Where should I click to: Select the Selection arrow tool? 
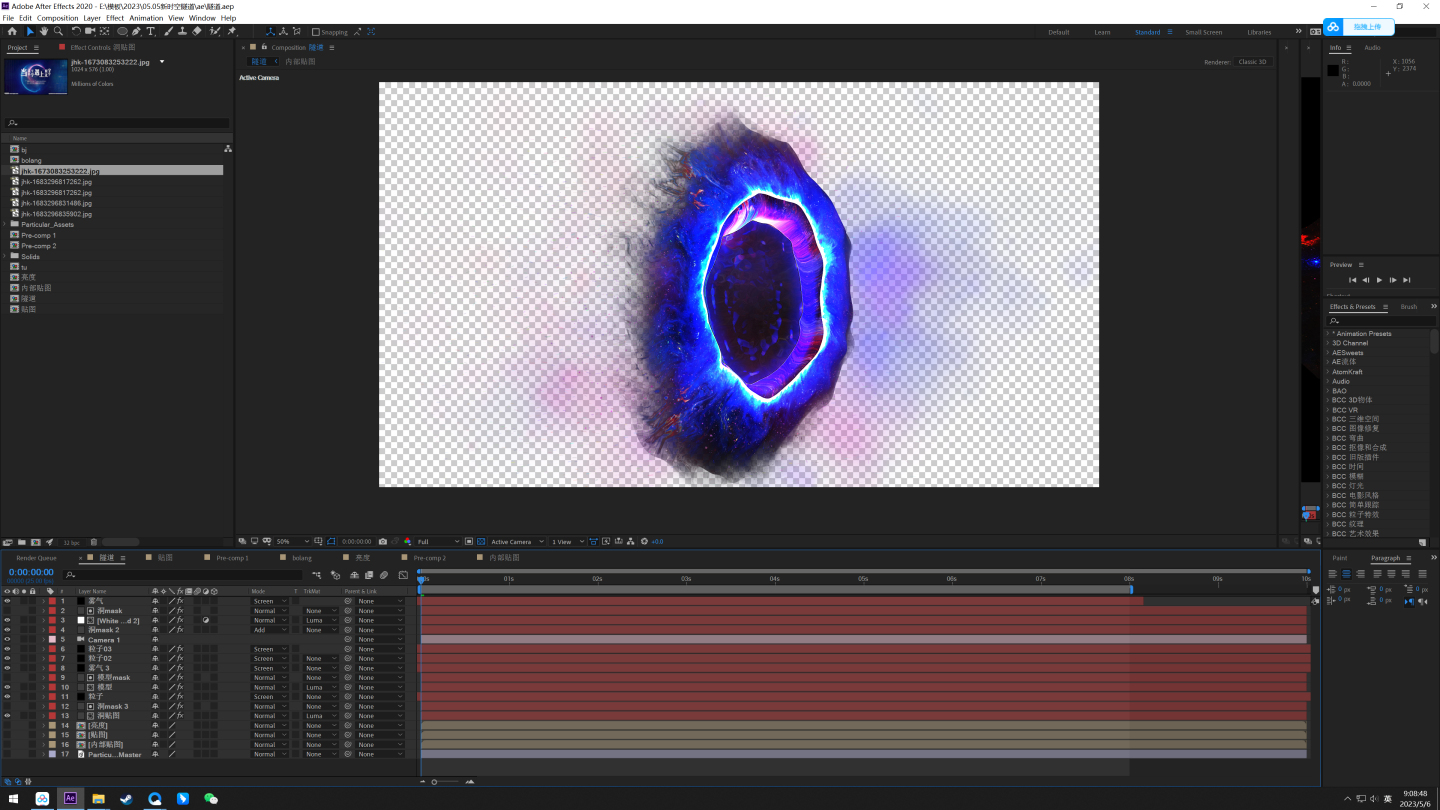[x=30, y=31]
